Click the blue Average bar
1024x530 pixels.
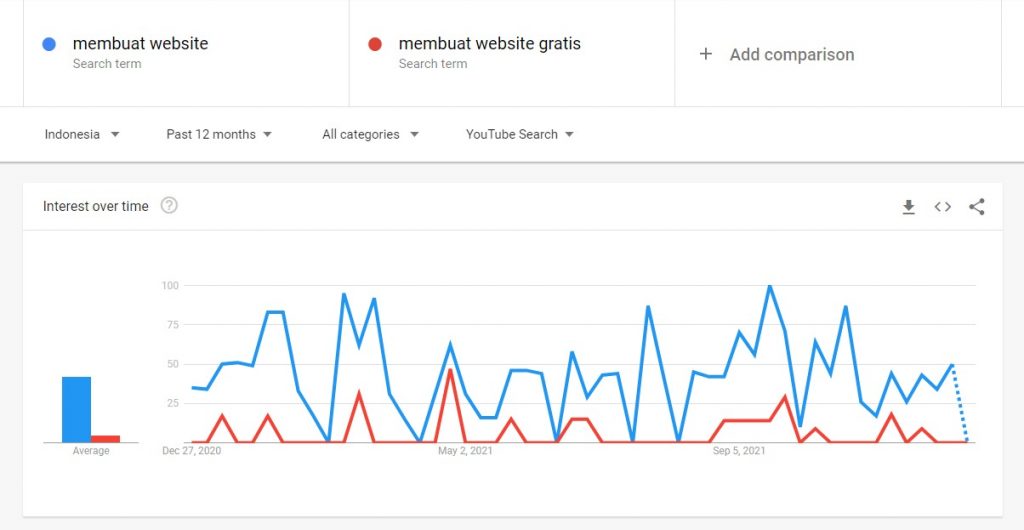click(x=76, y=409)
